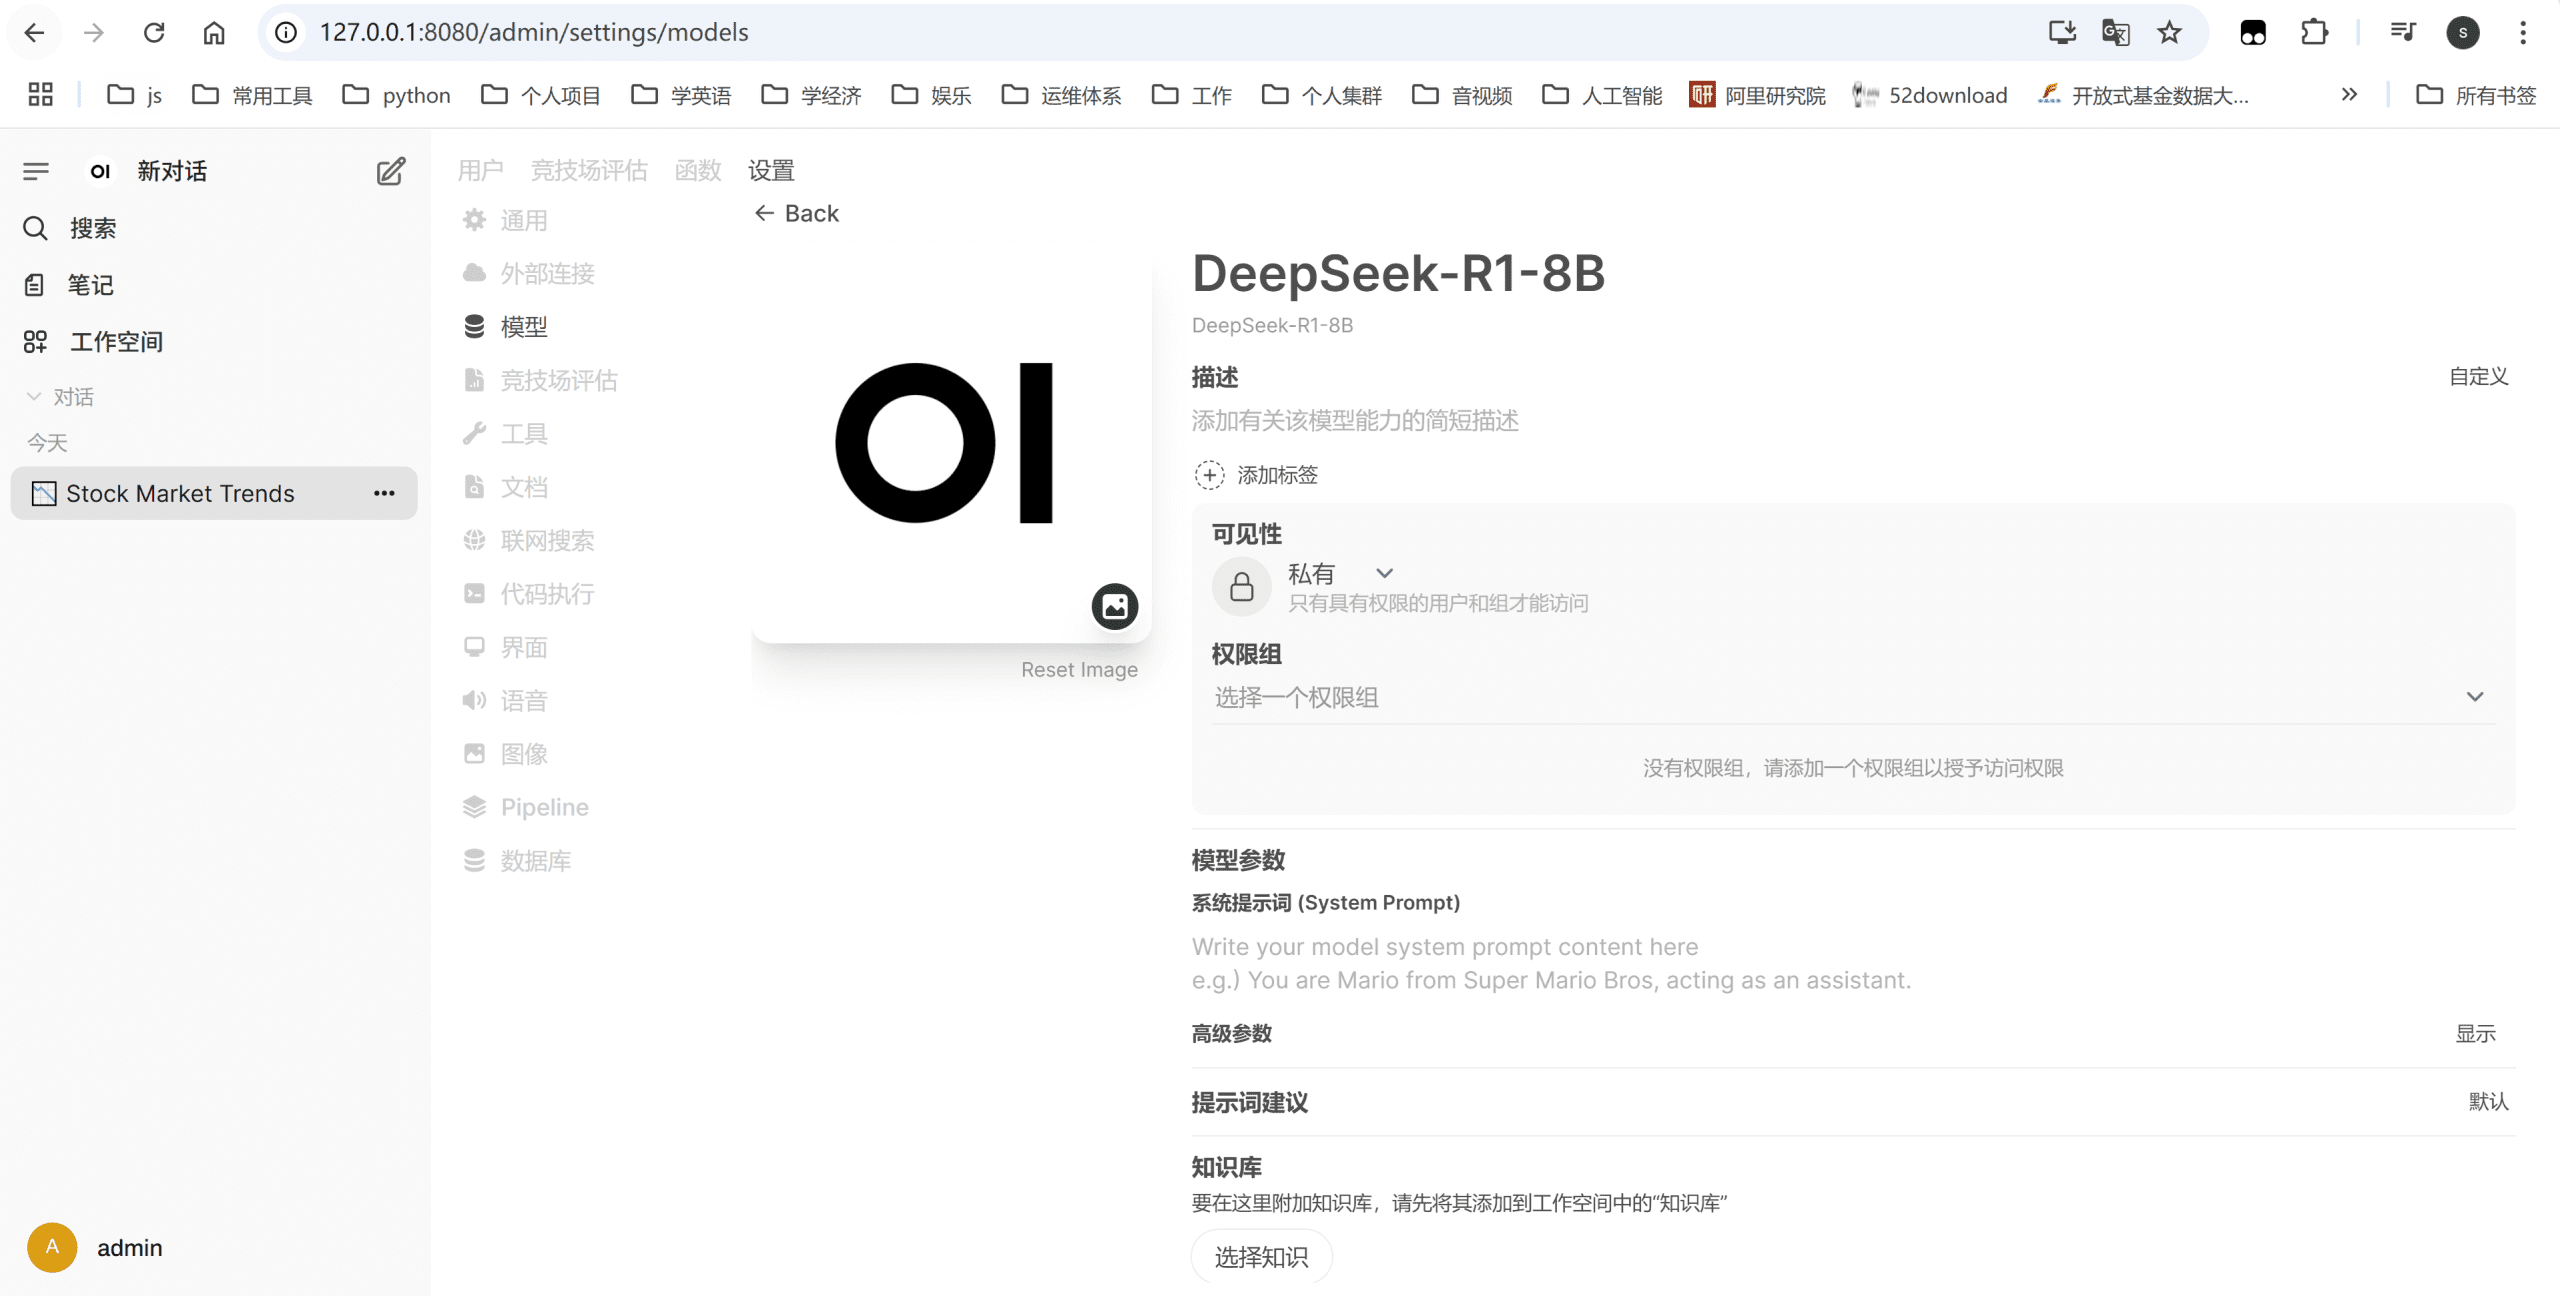Start a new chat with the edit pencil icon

(x=391, y=171)
